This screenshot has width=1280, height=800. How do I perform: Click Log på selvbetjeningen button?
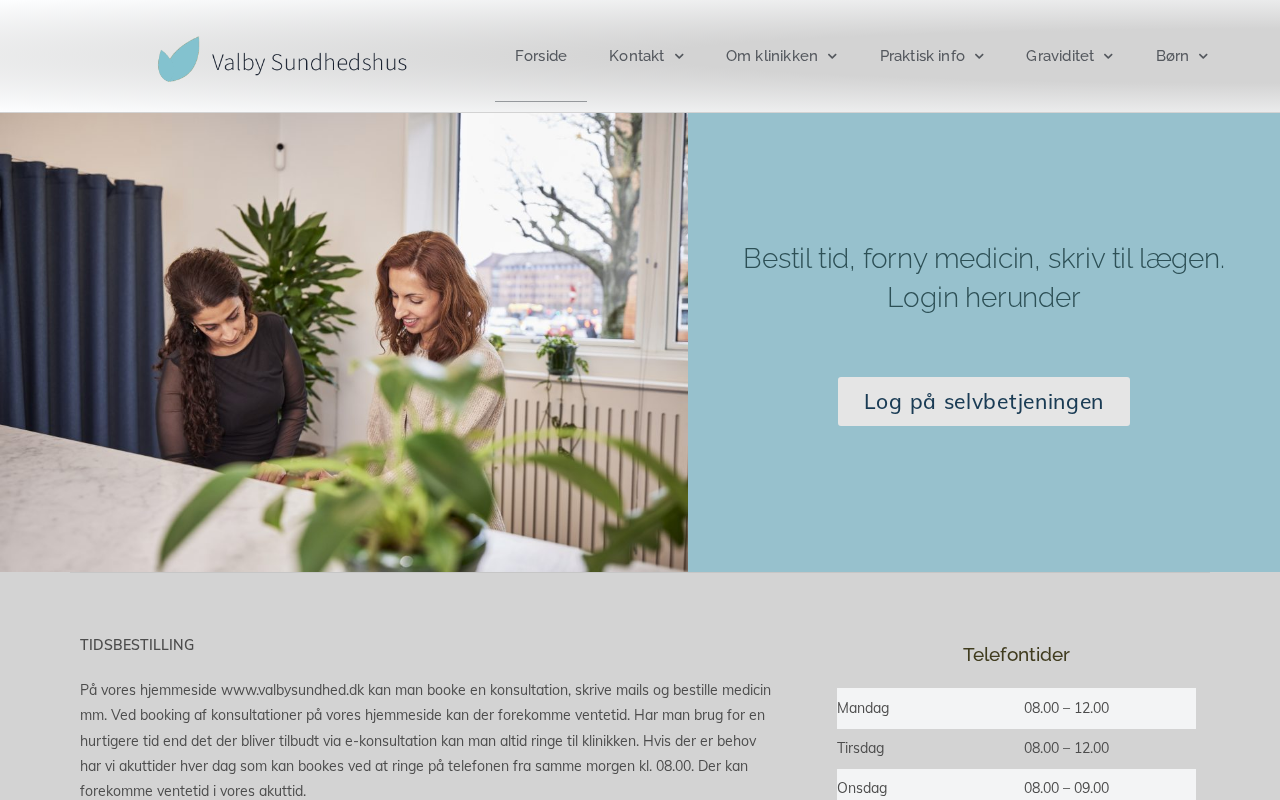[x=984, y=401]
